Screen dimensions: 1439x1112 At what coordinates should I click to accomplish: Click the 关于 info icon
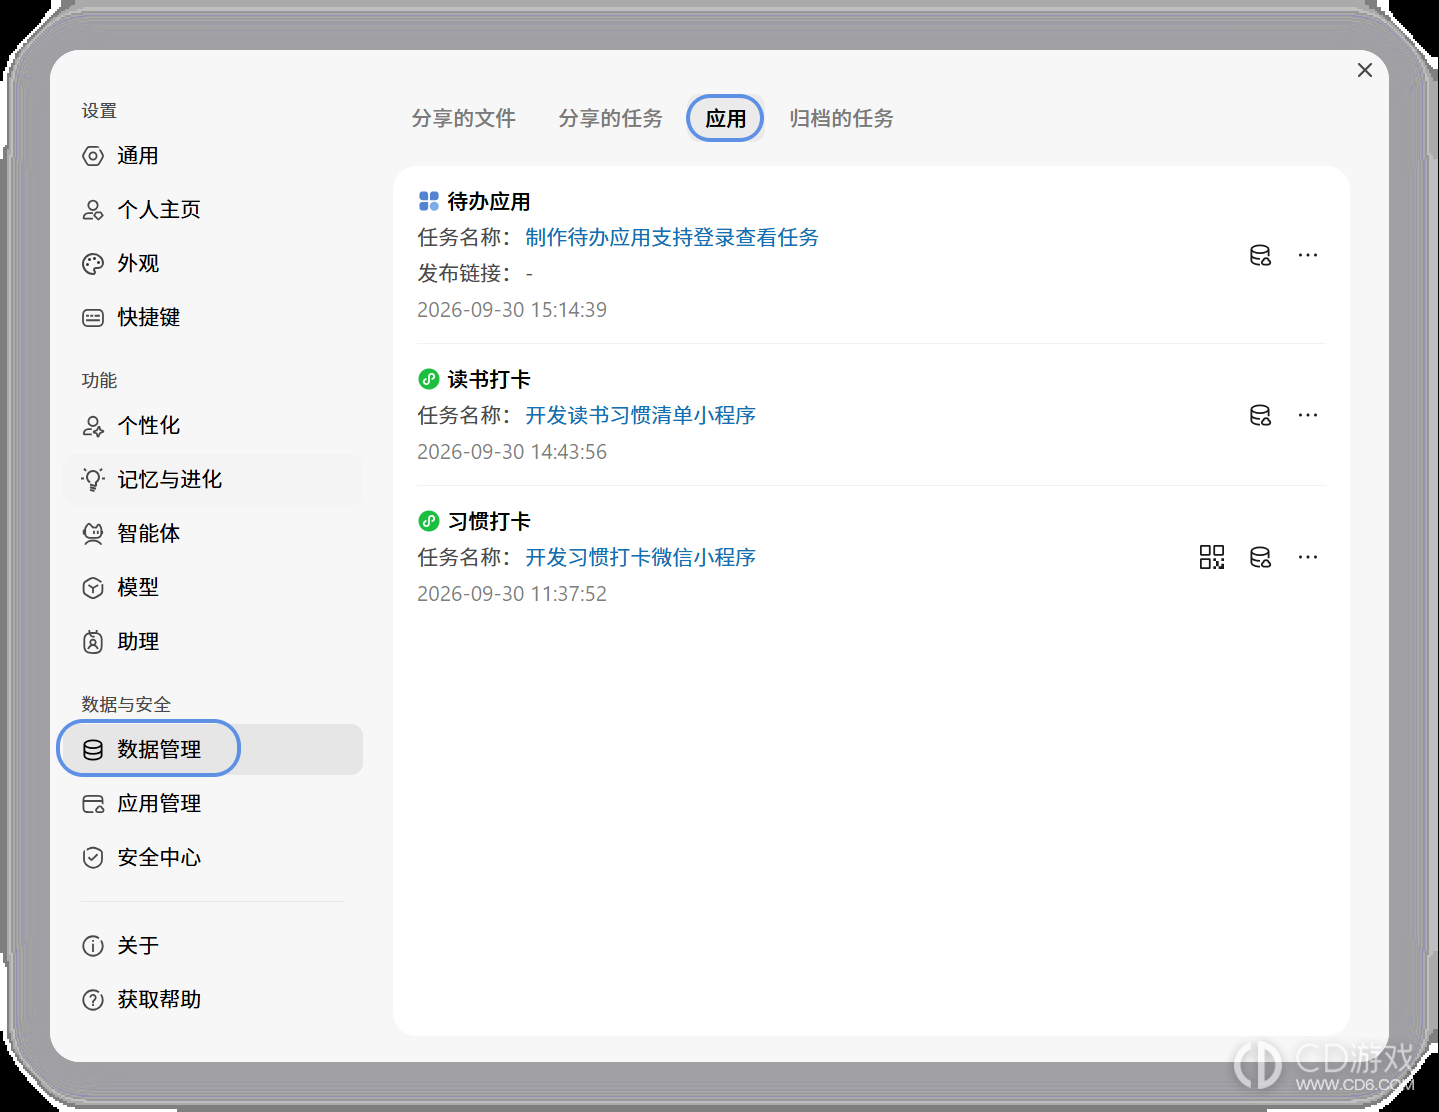click(93, 946)
